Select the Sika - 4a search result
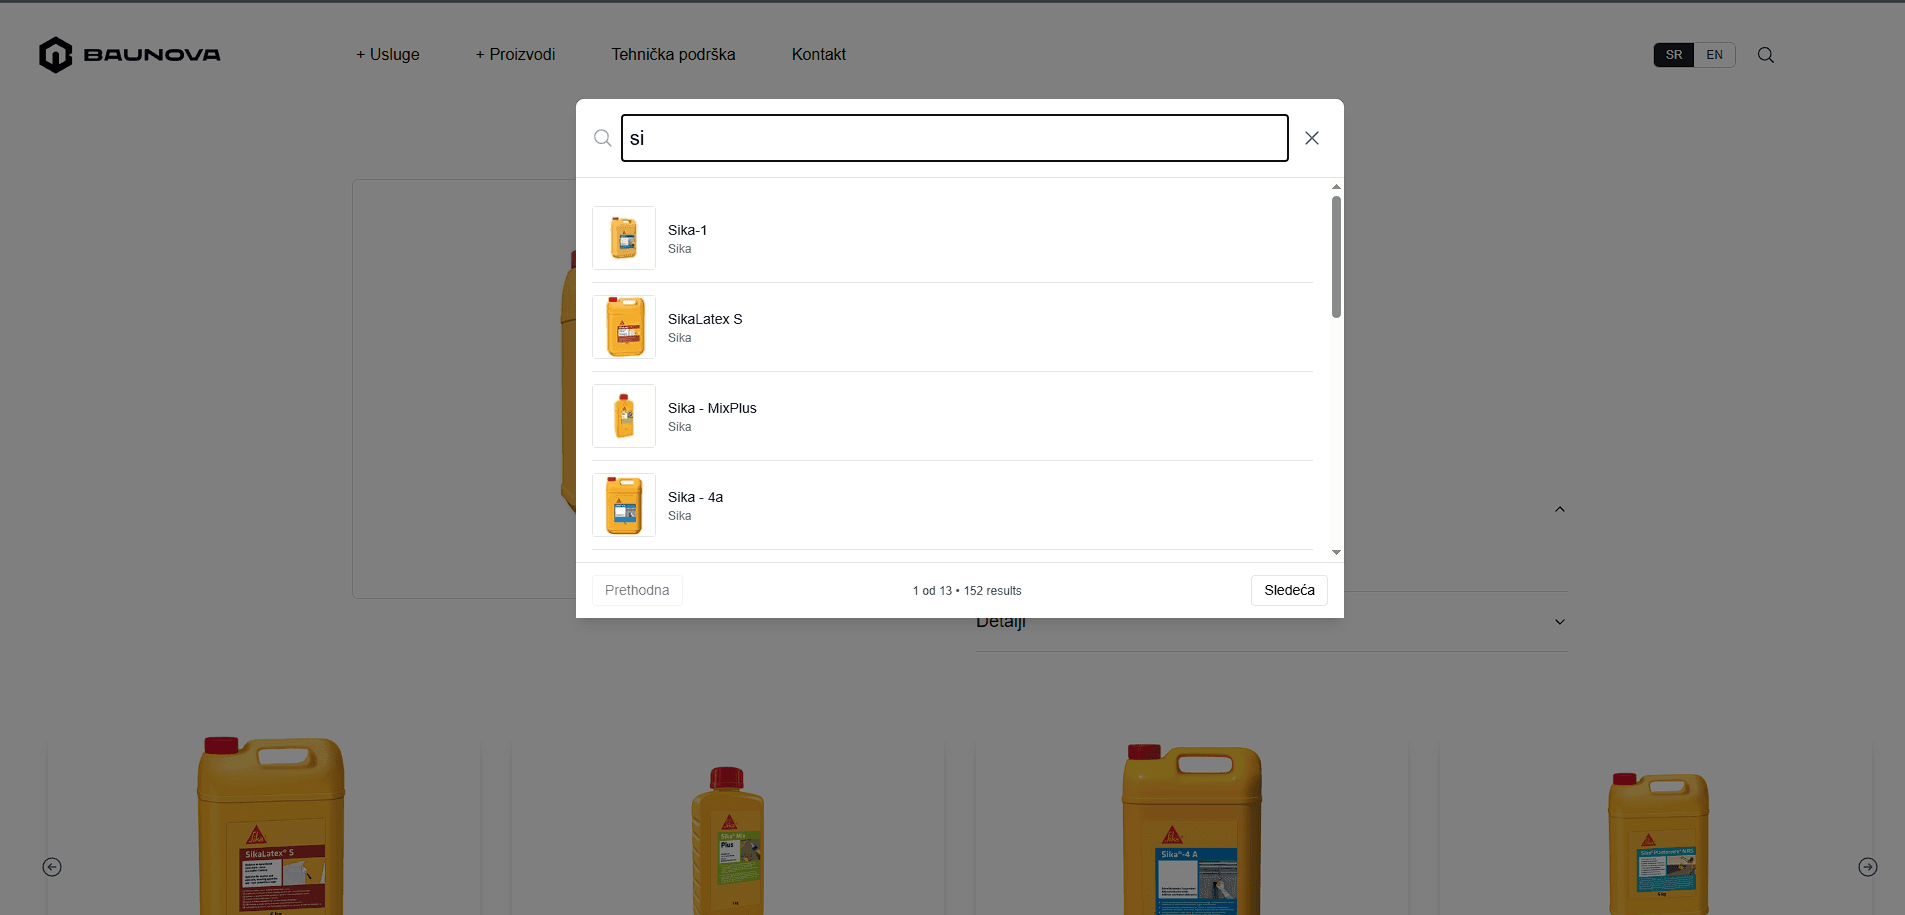This screenshot has width=1905, height=915. (x=695, y=497)
